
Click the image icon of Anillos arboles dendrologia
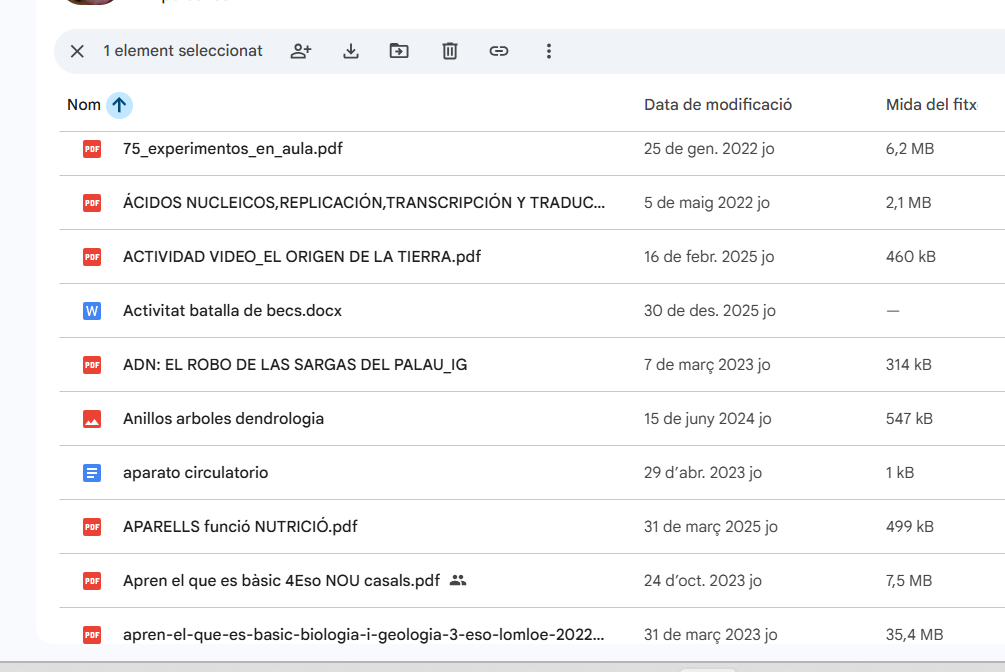click(x=92, y=419)
